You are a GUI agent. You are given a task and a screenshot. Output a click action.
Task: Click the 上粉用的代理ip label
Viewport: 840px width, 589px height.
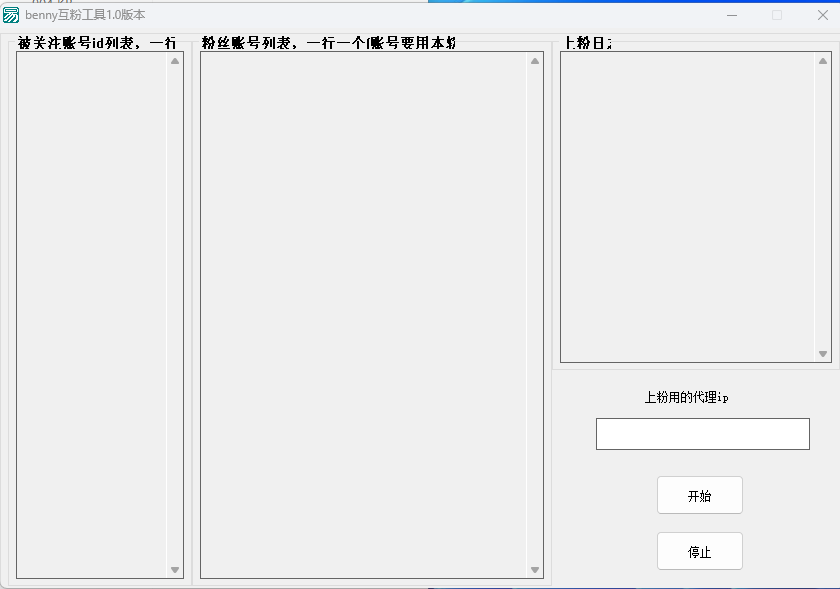[686, 397]
